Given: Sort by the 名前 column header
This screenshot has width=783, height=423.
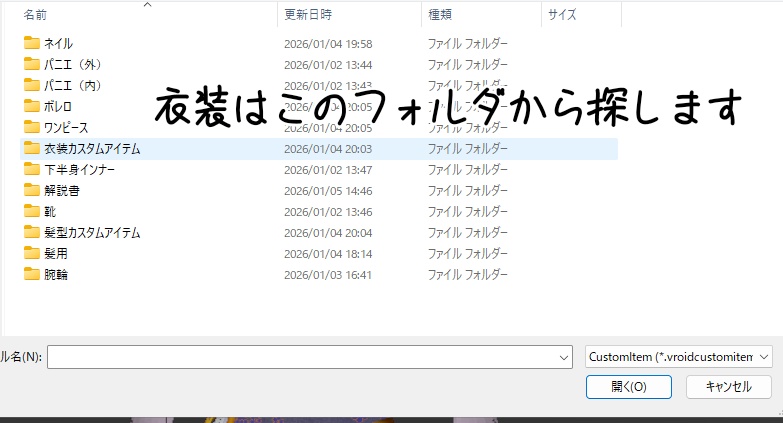Looking at the screenshot, I should (35, 15).
